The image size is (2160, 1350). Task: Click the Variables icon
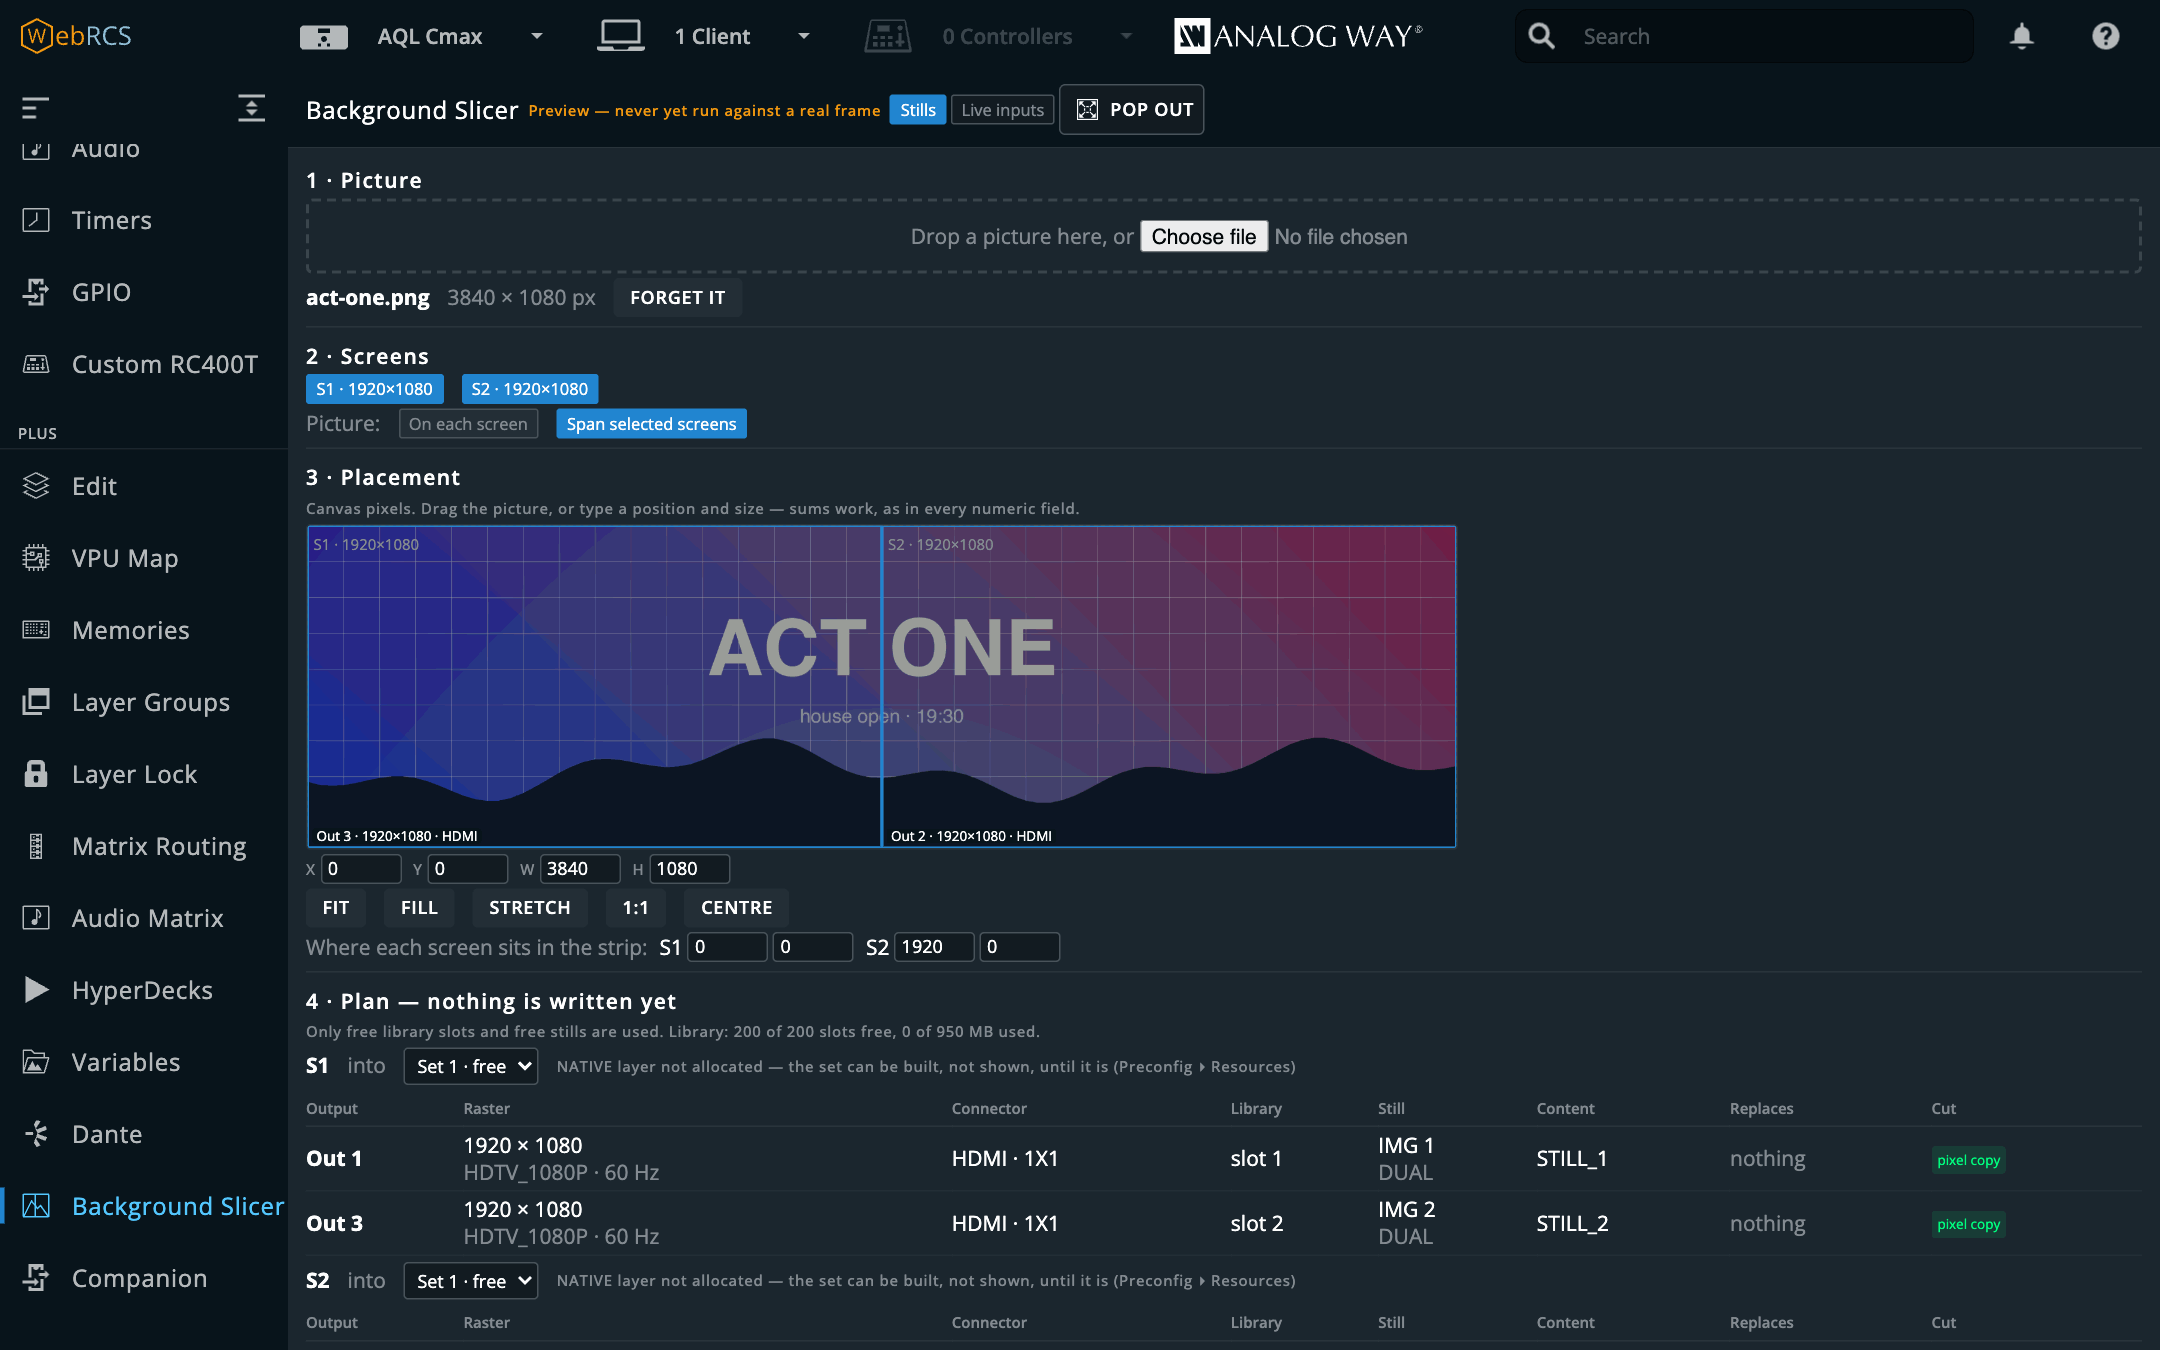coord(36,1062)
